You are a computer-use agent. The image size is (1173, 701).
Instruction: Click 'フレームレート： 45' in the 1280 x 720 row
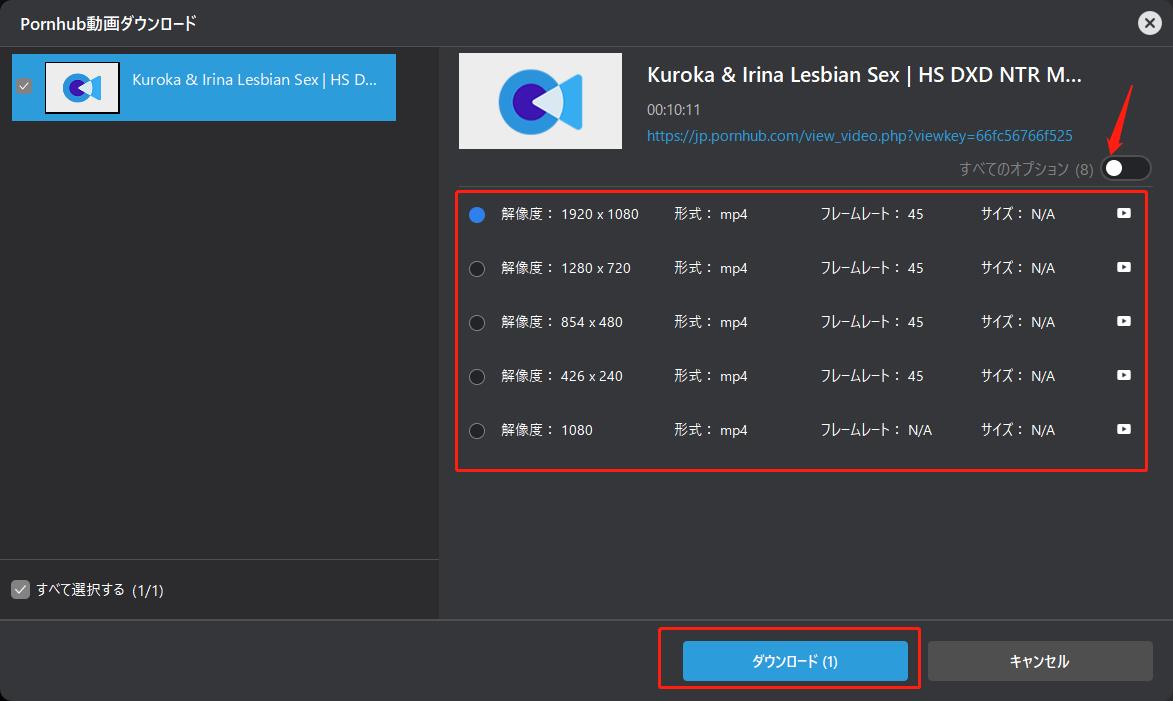pos(872,268)
